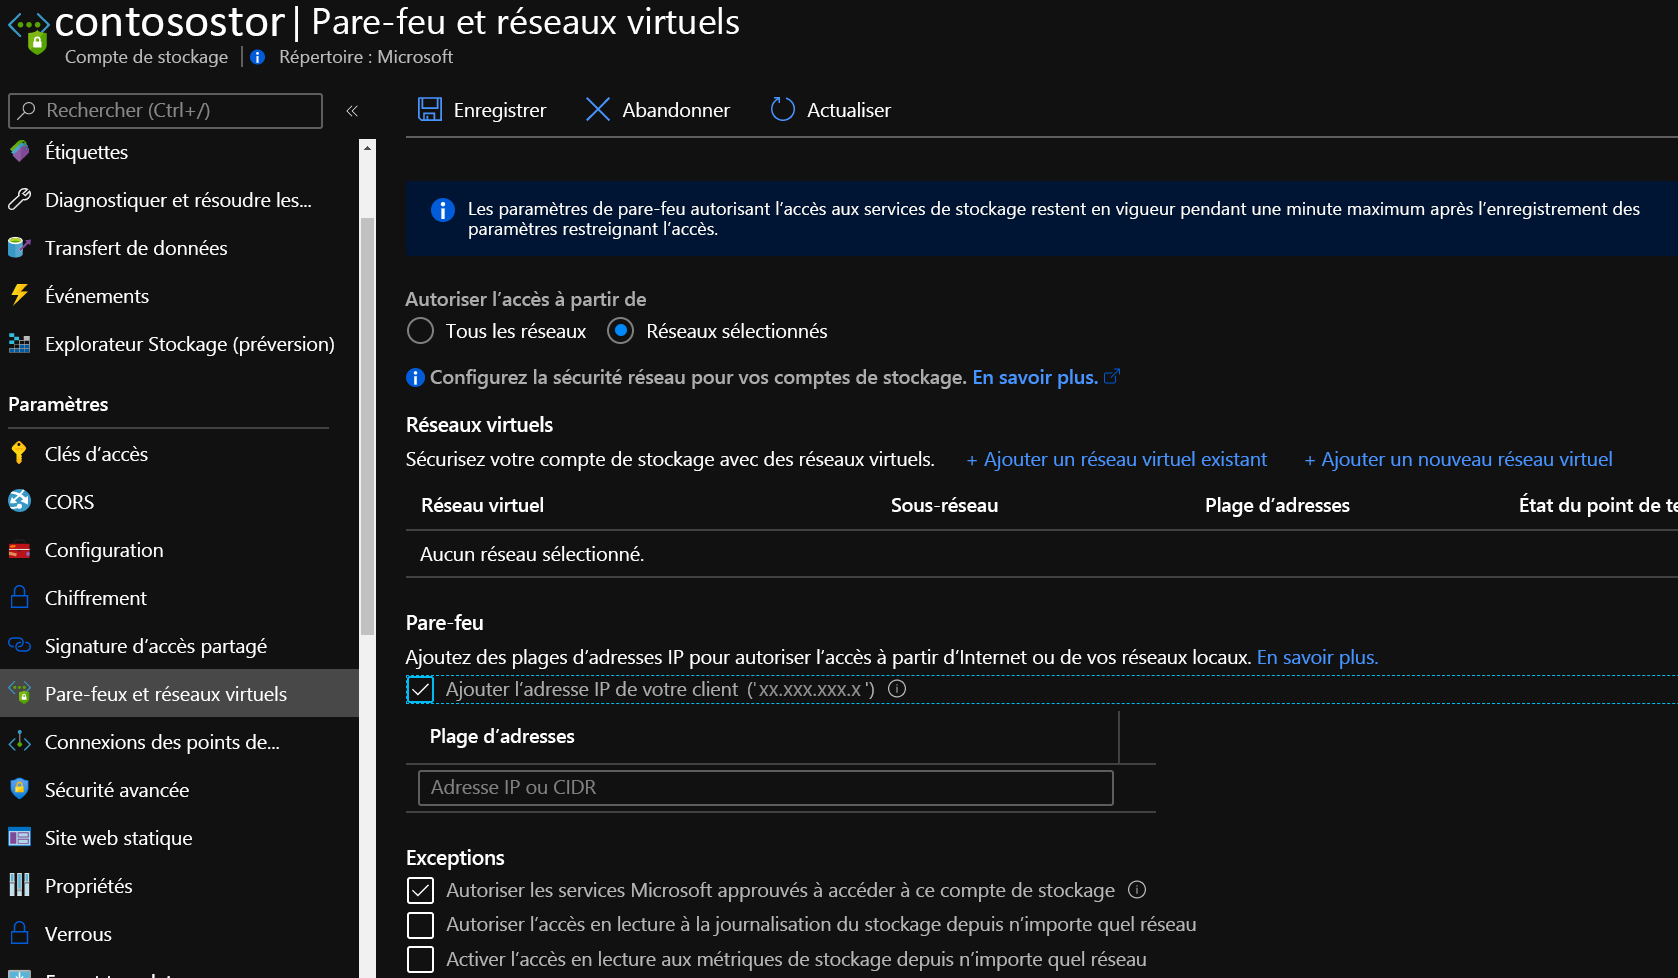Click the Paramètres section heading
The height and width of the screenshot is (978, 1678).
(x=58, y=404)
